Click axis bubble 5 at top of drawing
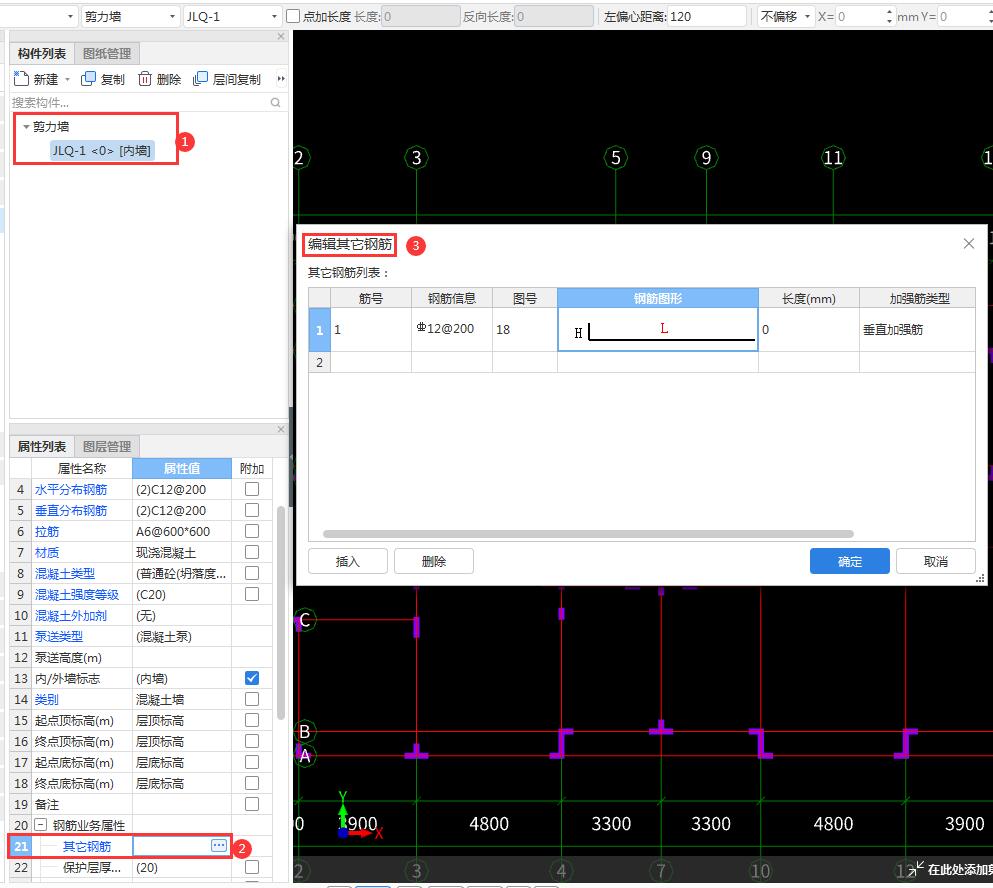Image resolution: width=993 pixels, height=888 pixels. pyautogui.click(x=616, y=157)
